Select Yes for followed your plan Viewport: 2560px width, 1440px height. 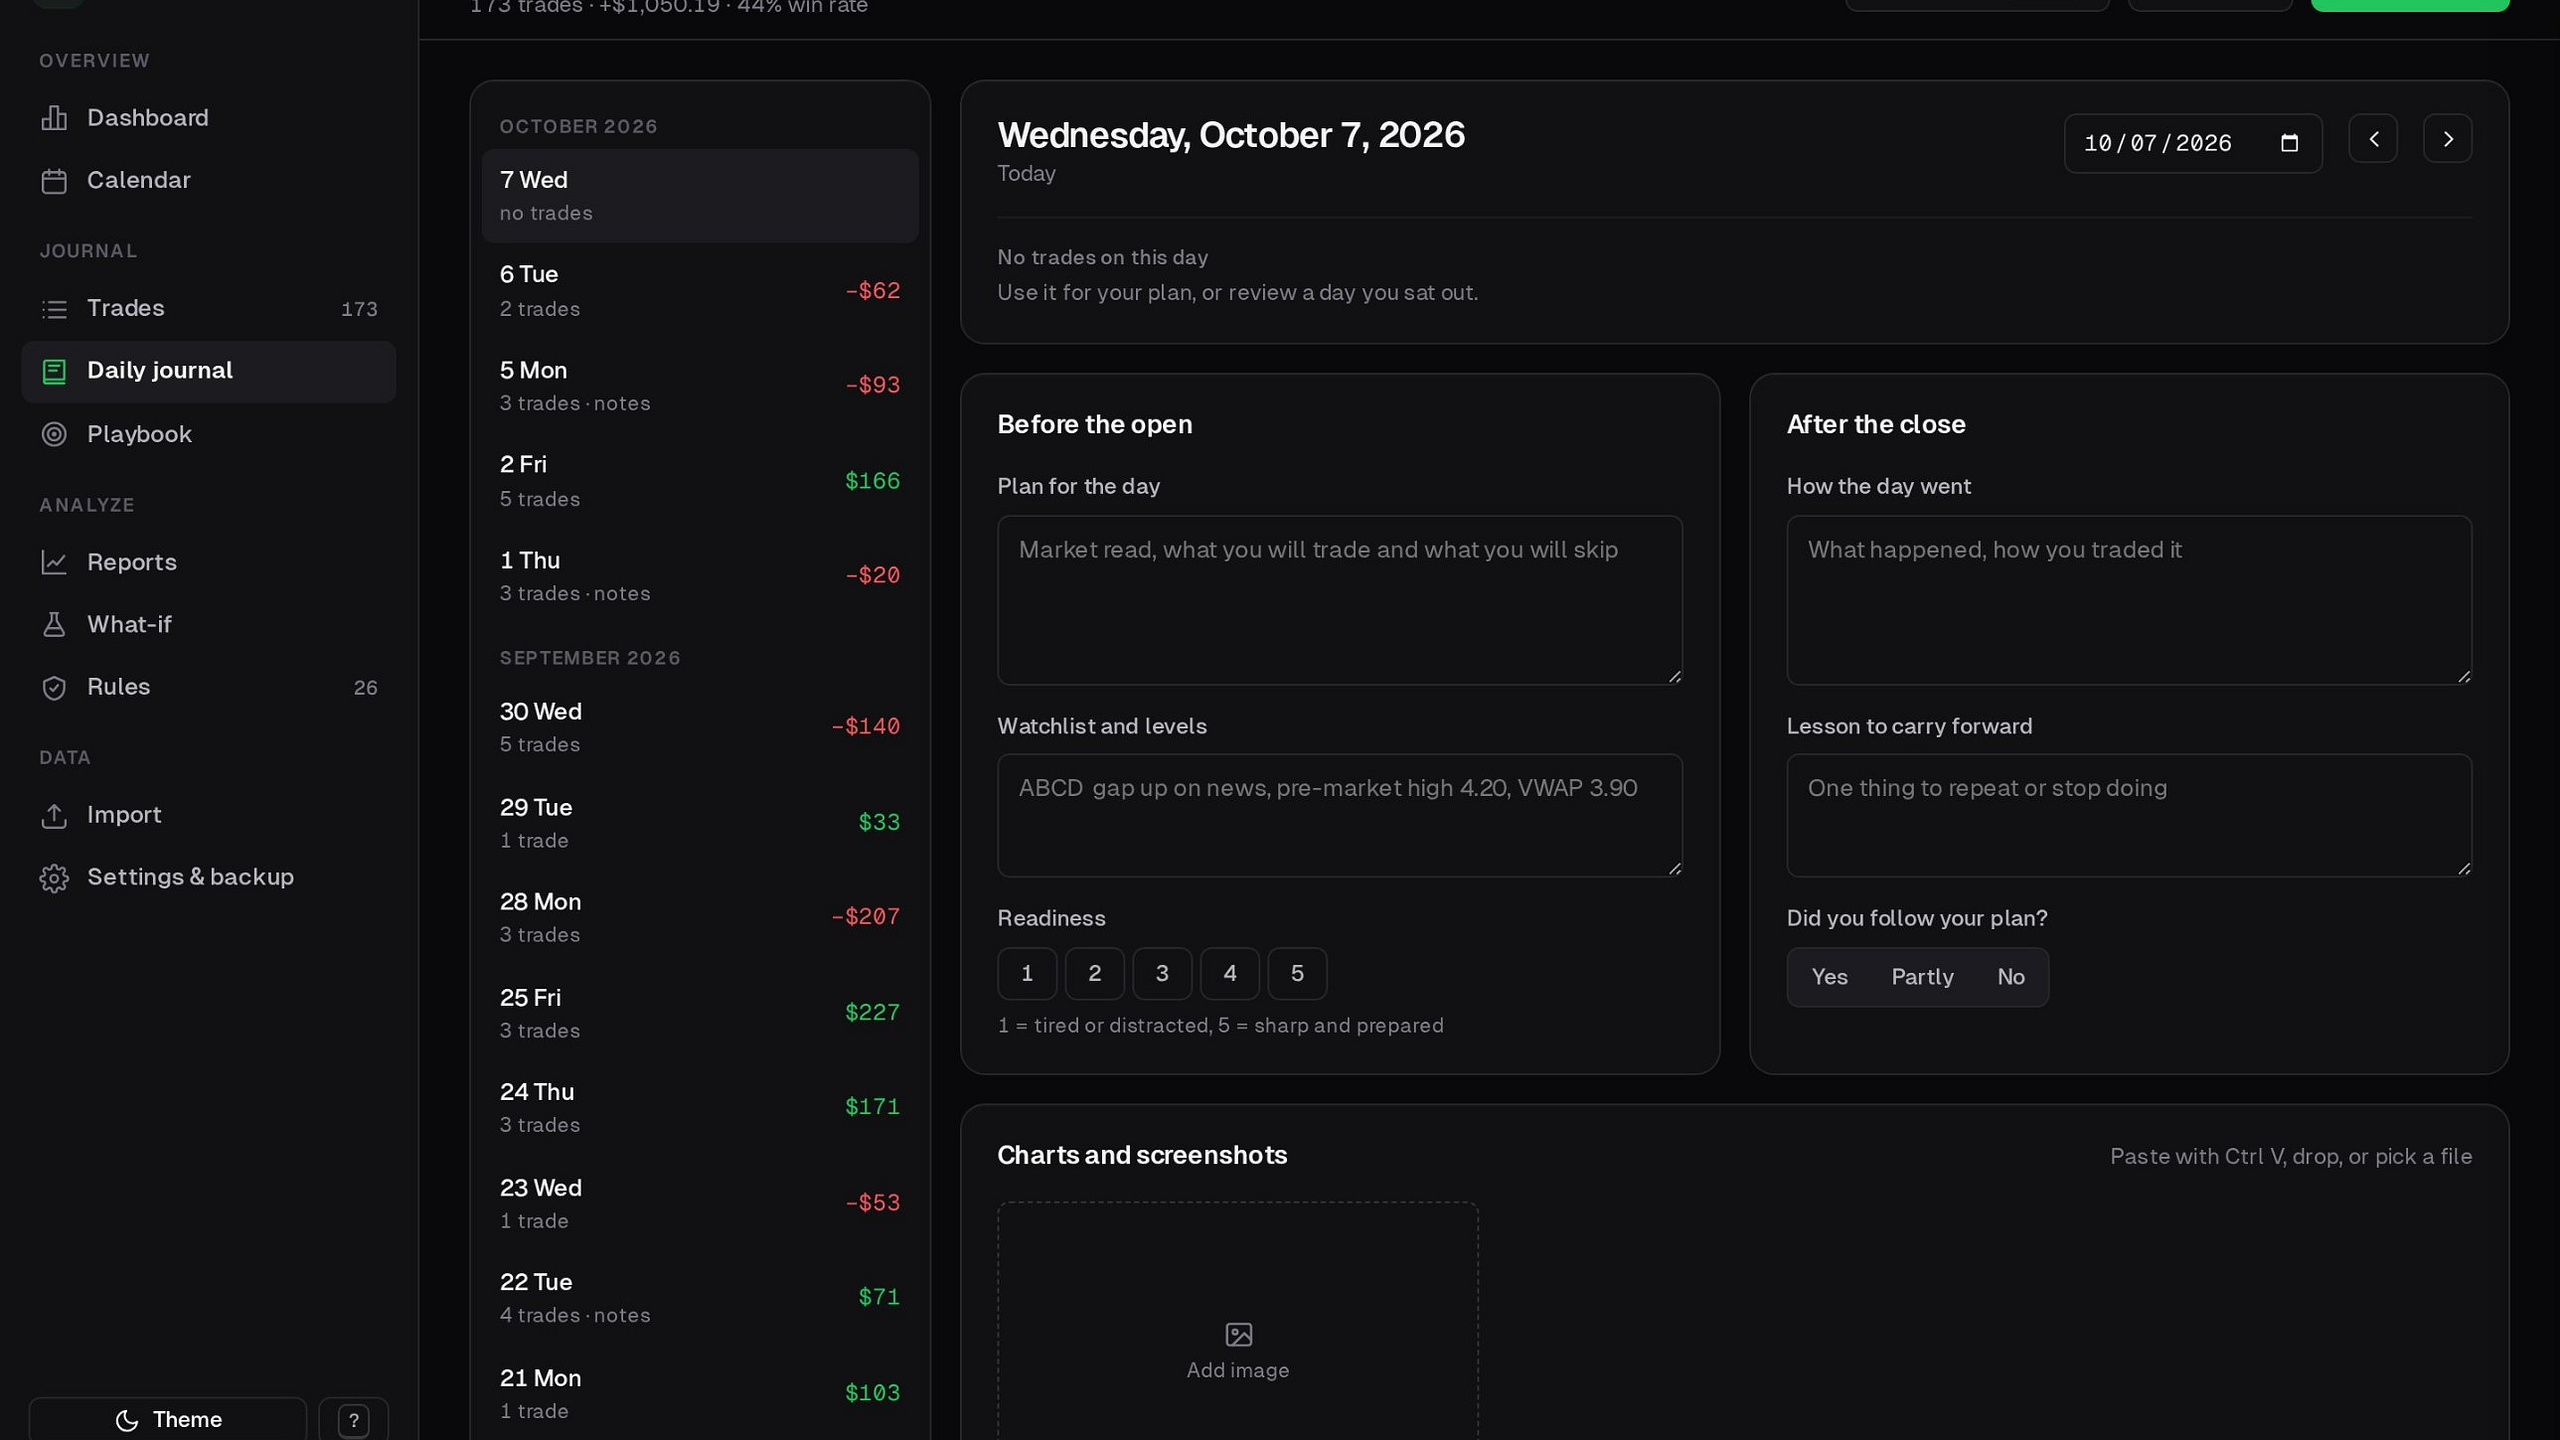[x=1830, y=977]
